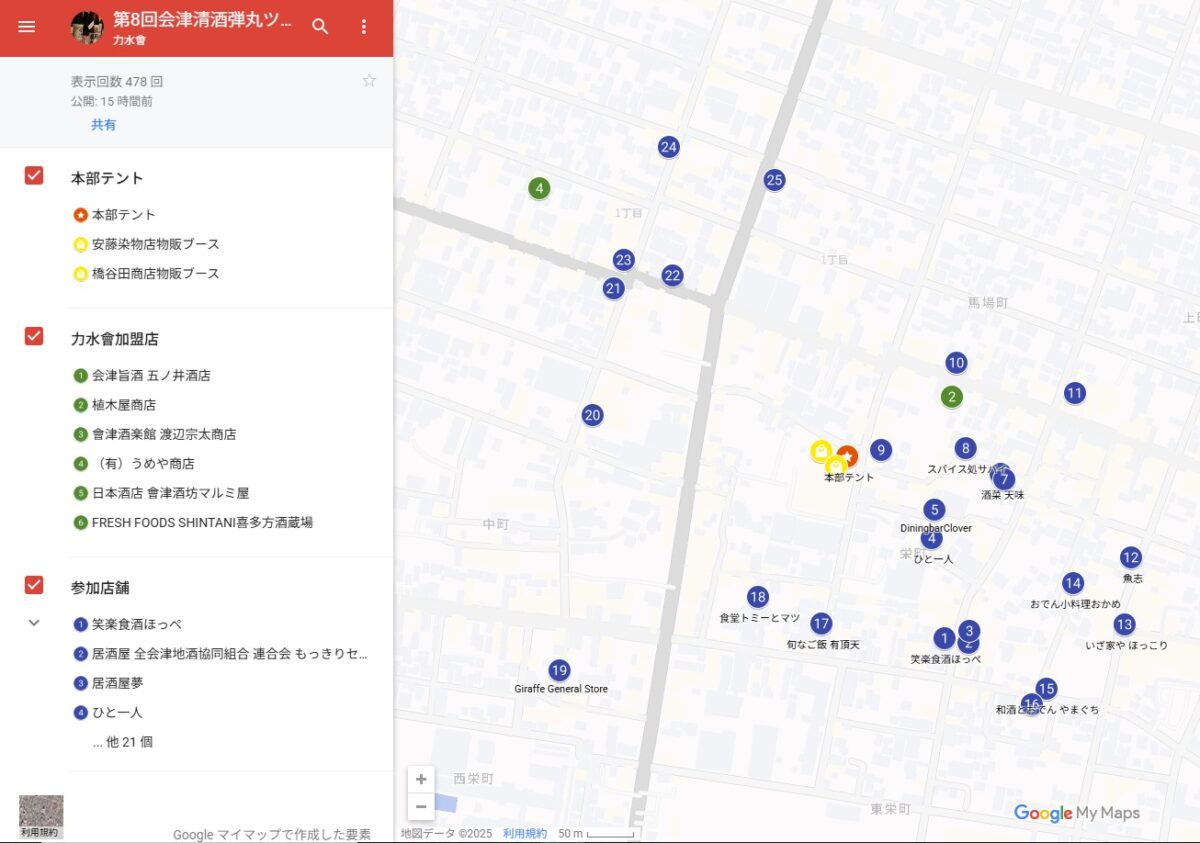Select blue map marker 24
Viewport: 1200px width, 843px height.
pyautogui.click(x=669, y=147)
